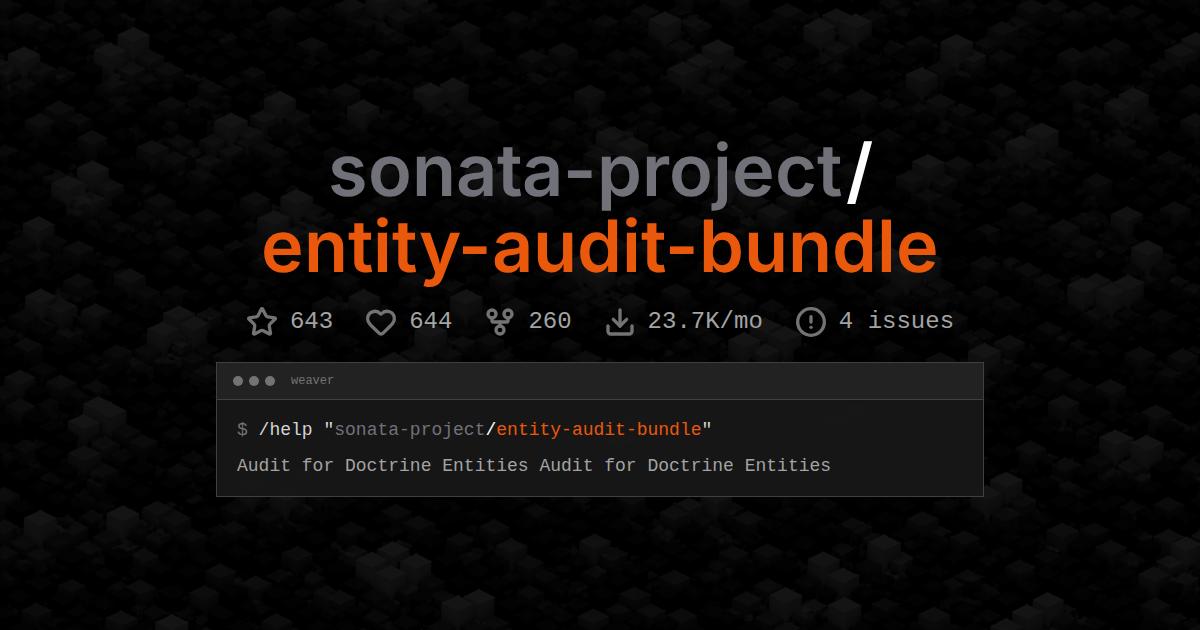Viewport: 1200px width, 630px height.
Task: Click the "23.7K/mo" downloads value
Action: click(705, 321)
